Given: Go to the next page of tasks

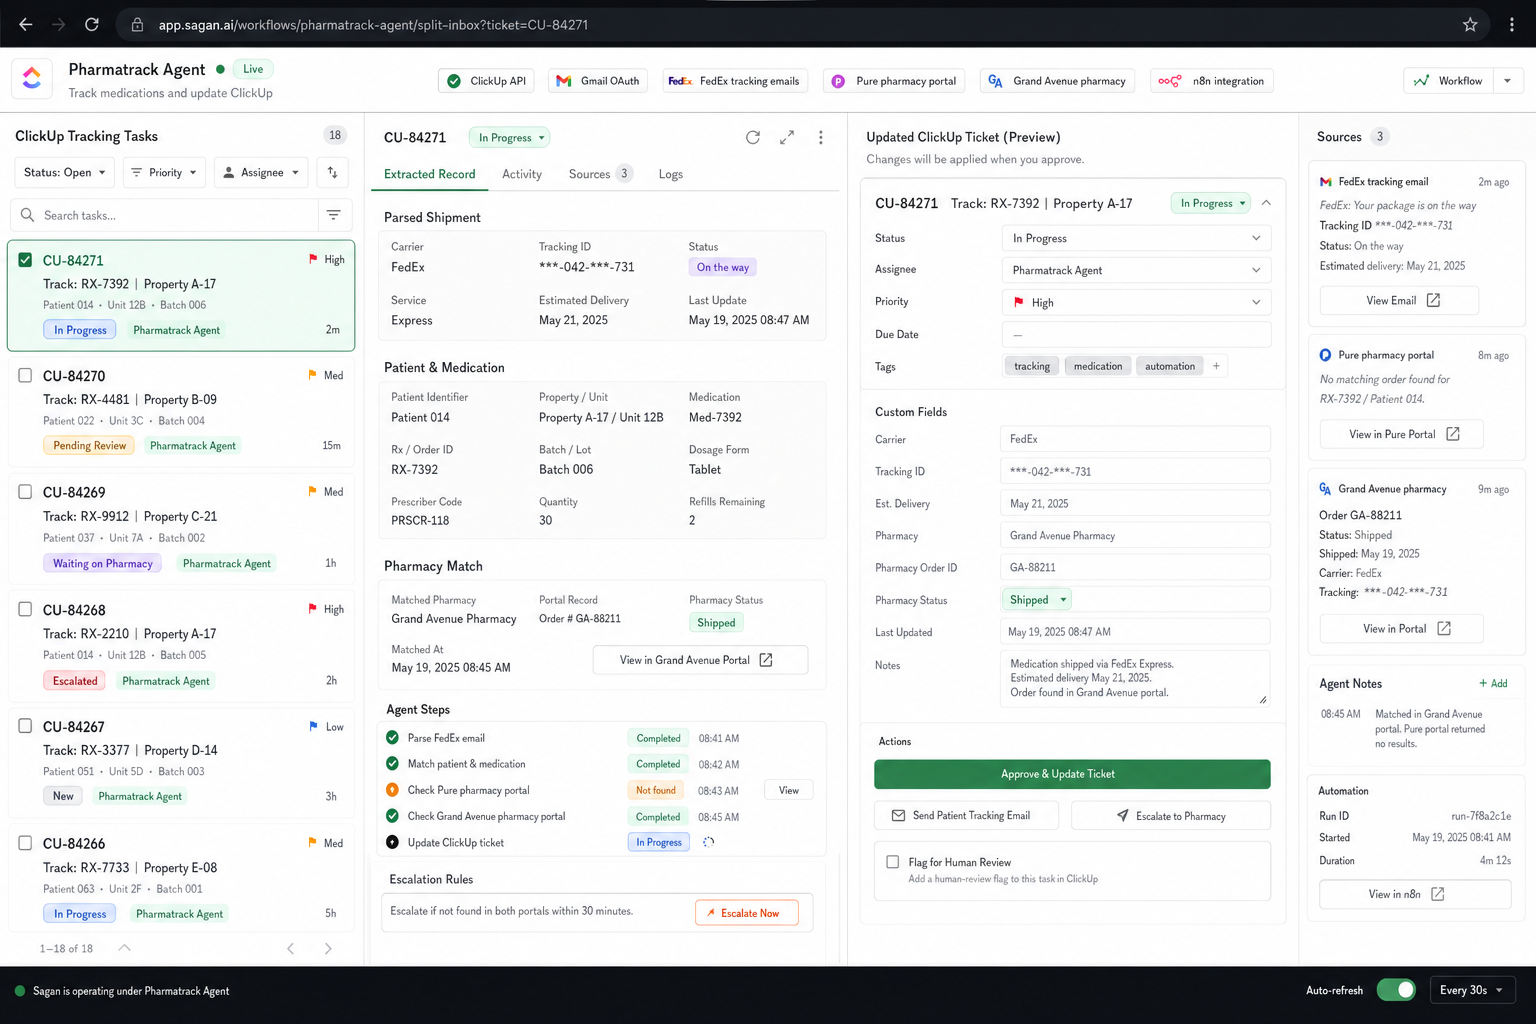Looking at the screenshot, I should (328, 948).
